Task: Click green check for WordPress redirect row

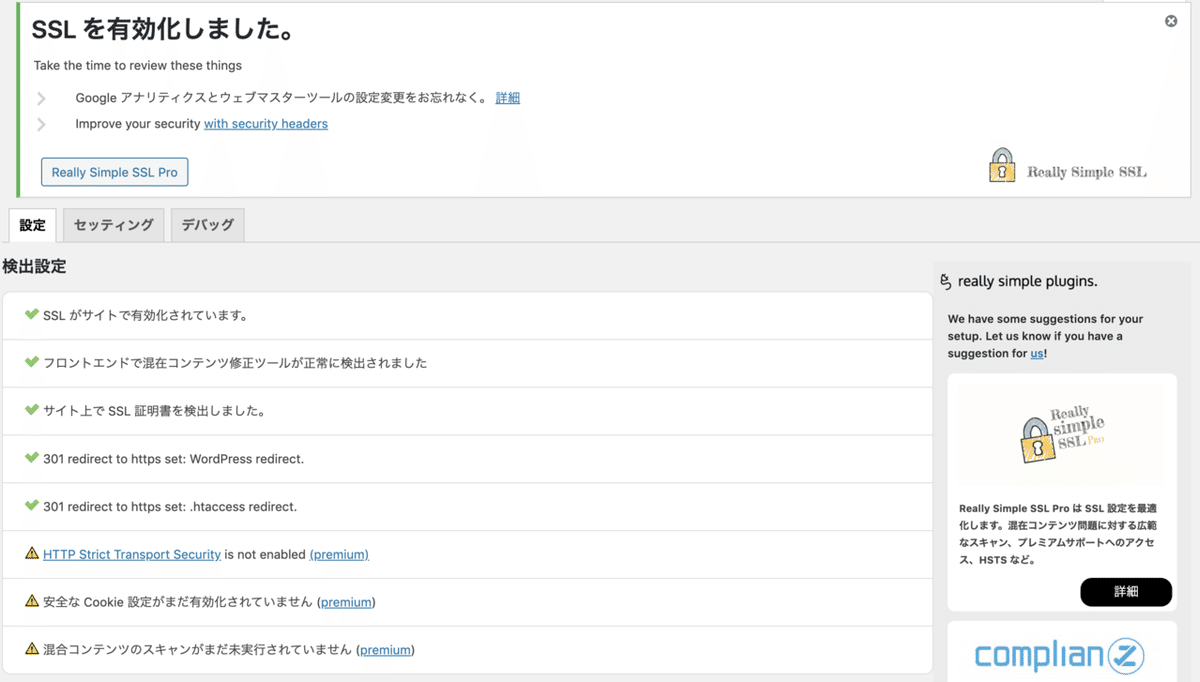Action: point(32,458)
